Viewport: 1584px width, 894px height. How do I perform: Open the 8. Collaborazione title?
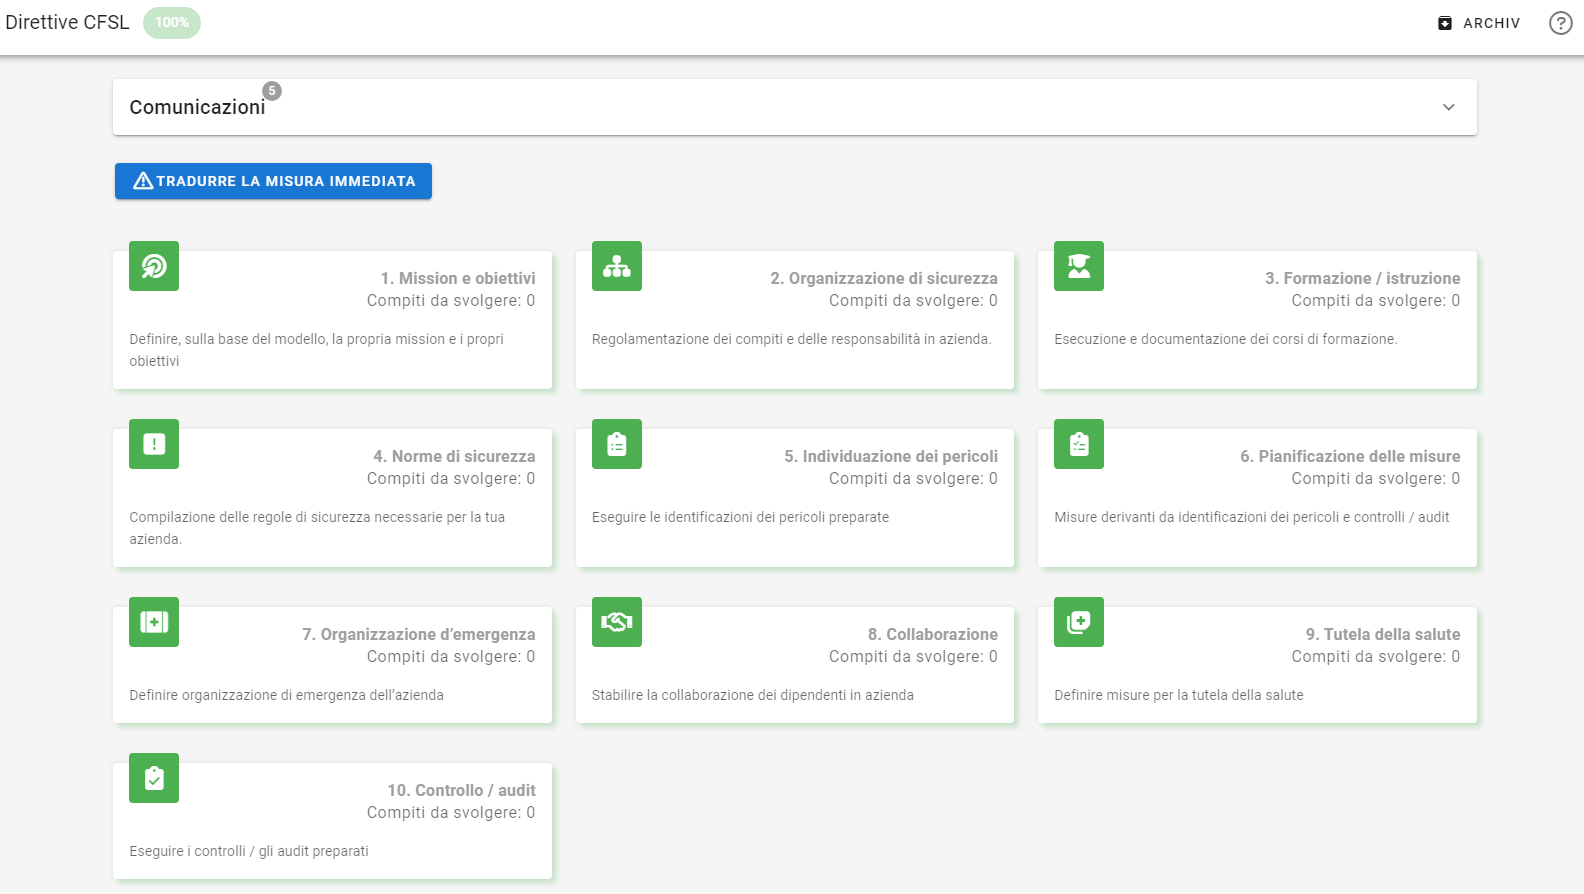point(933,634)
